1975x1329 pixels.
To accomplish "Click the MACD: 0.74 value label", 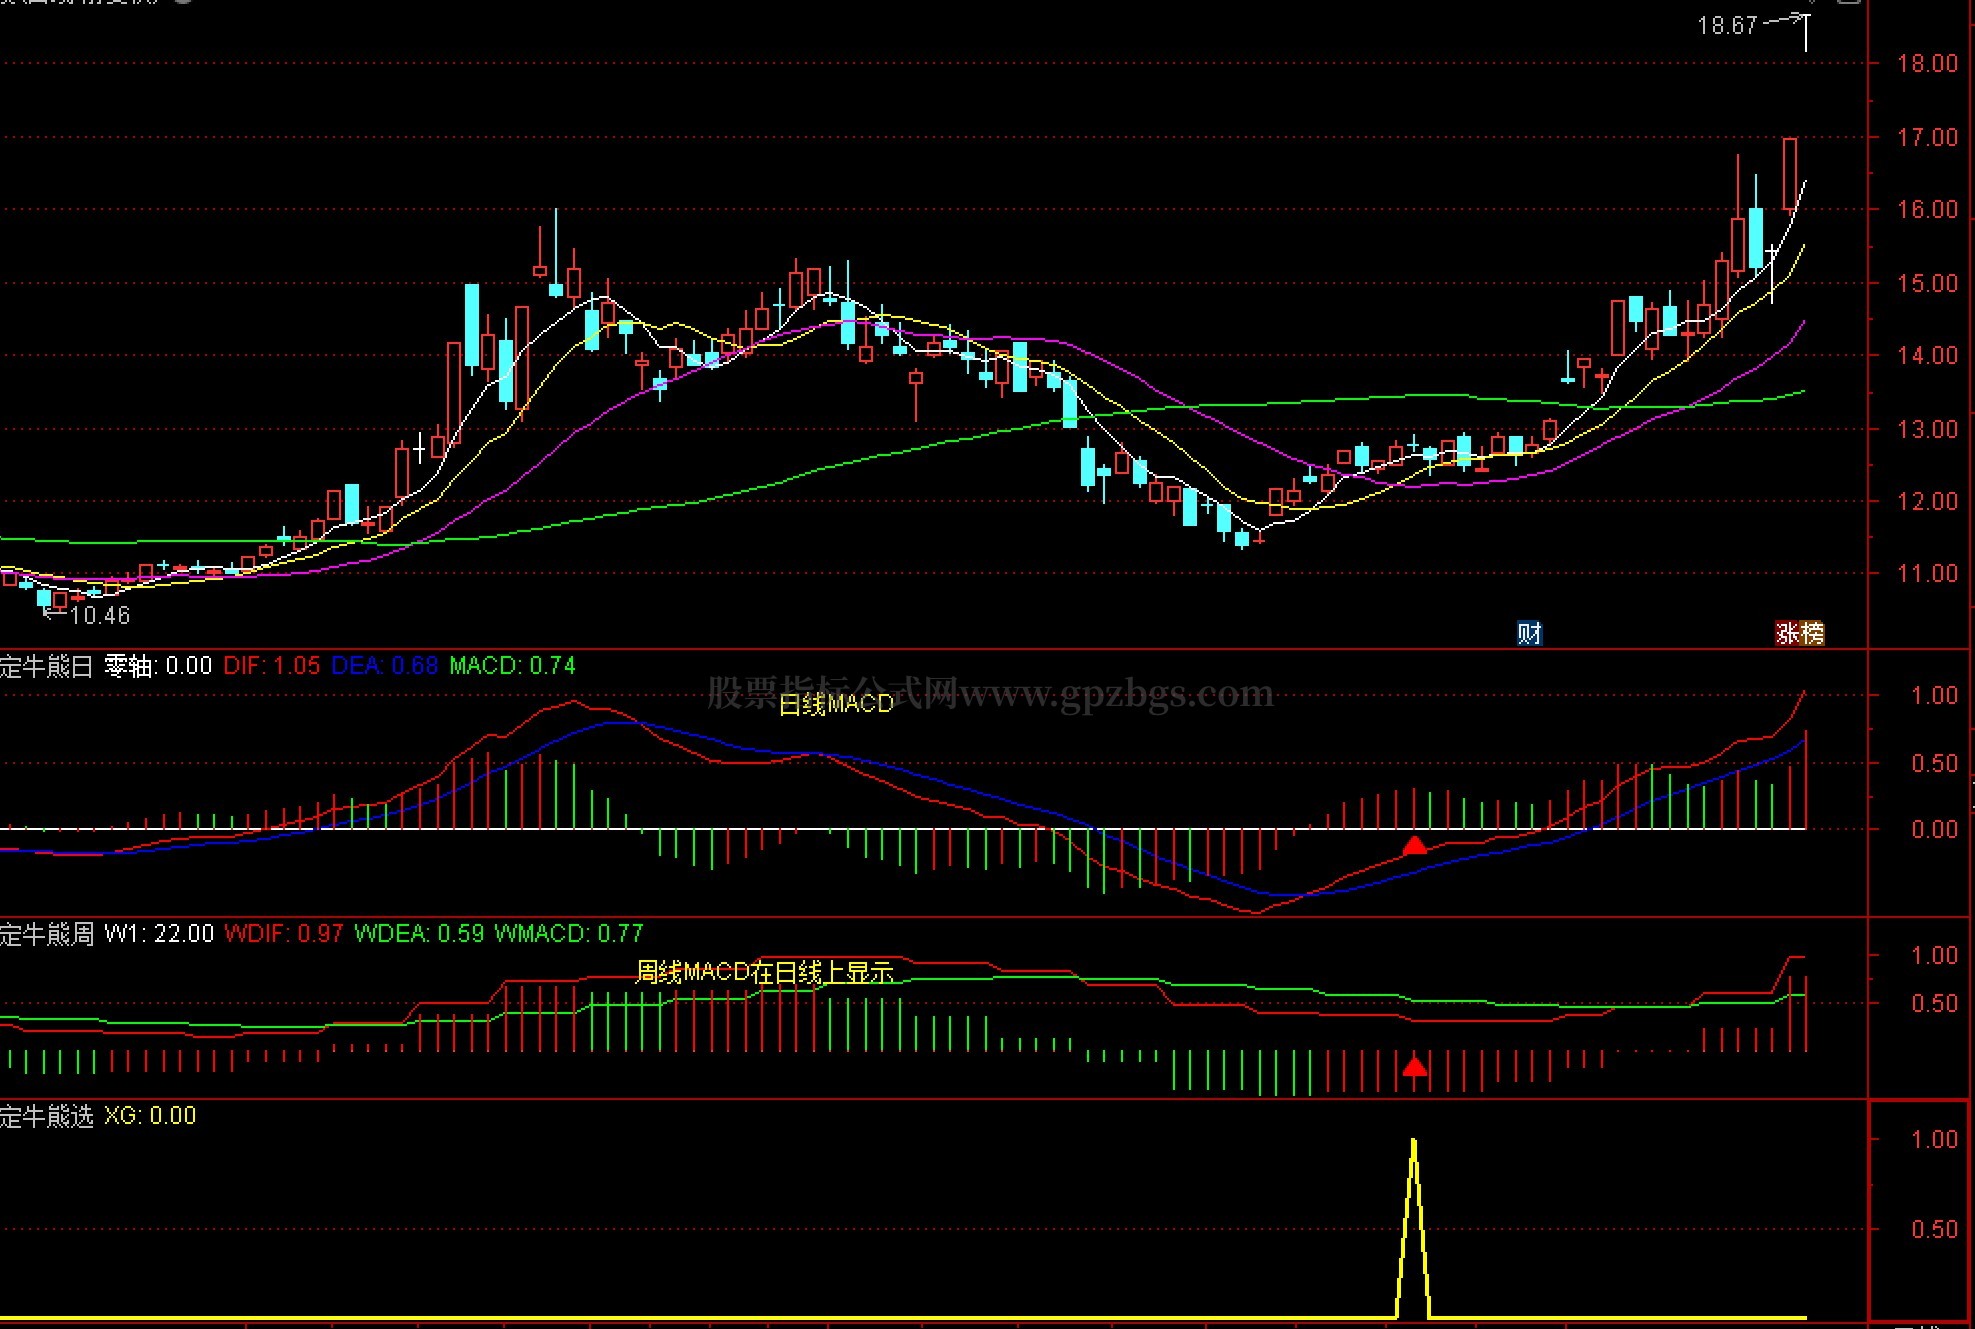I will 512,666.
